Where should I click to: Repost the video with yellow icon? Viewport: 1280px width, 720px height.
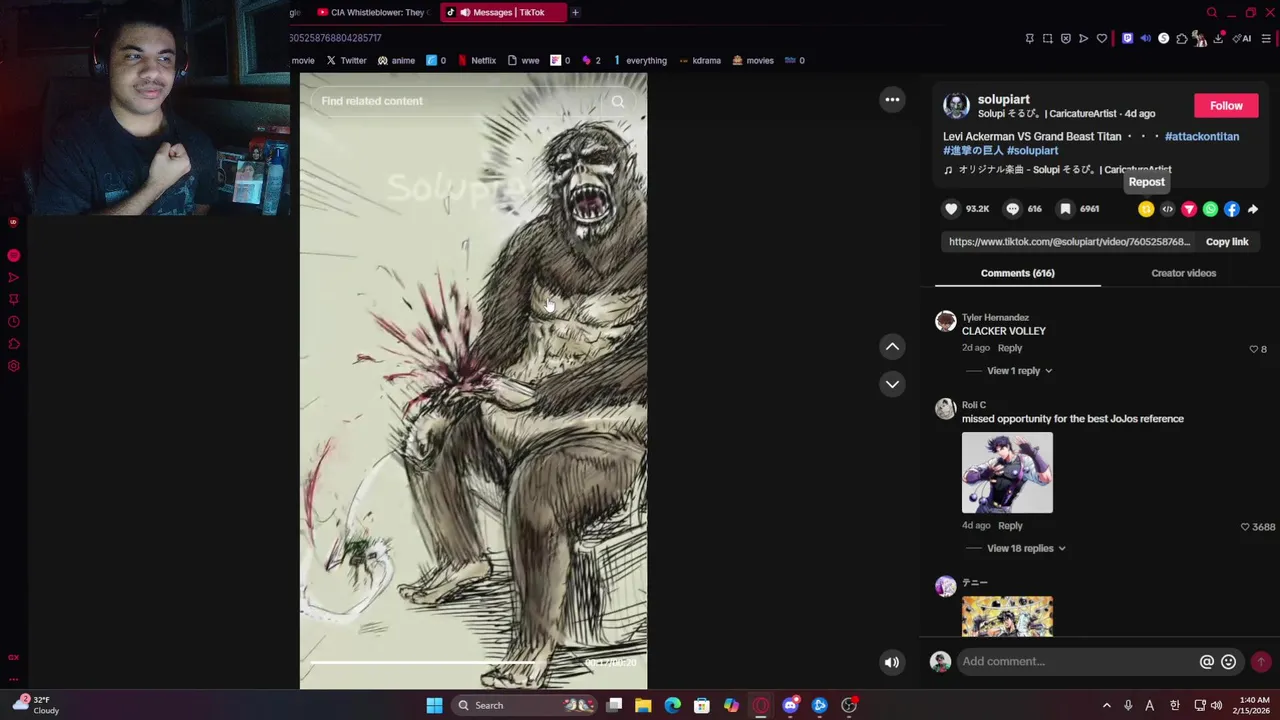pyautogui.click(x=1146, y=209)
